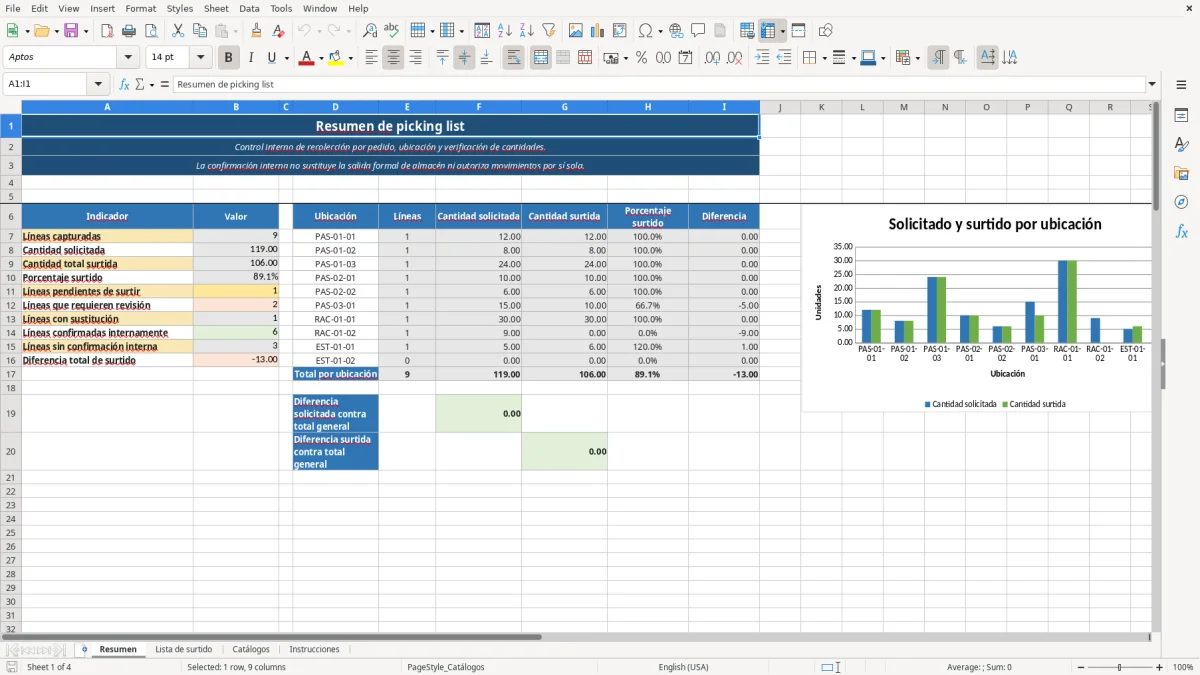Expand Font Color dropdown arrow
Screen dimensions: 1200x675
(x=320, y=58)
